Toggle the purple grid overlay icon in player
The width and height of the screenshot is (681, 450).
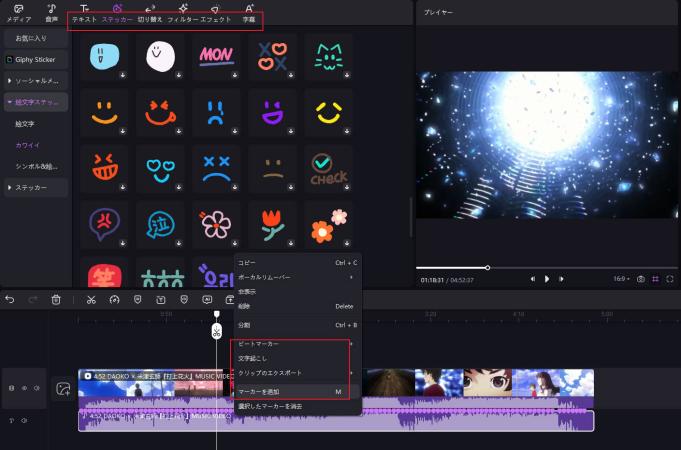pyautogui.click(x=655, y=279)
